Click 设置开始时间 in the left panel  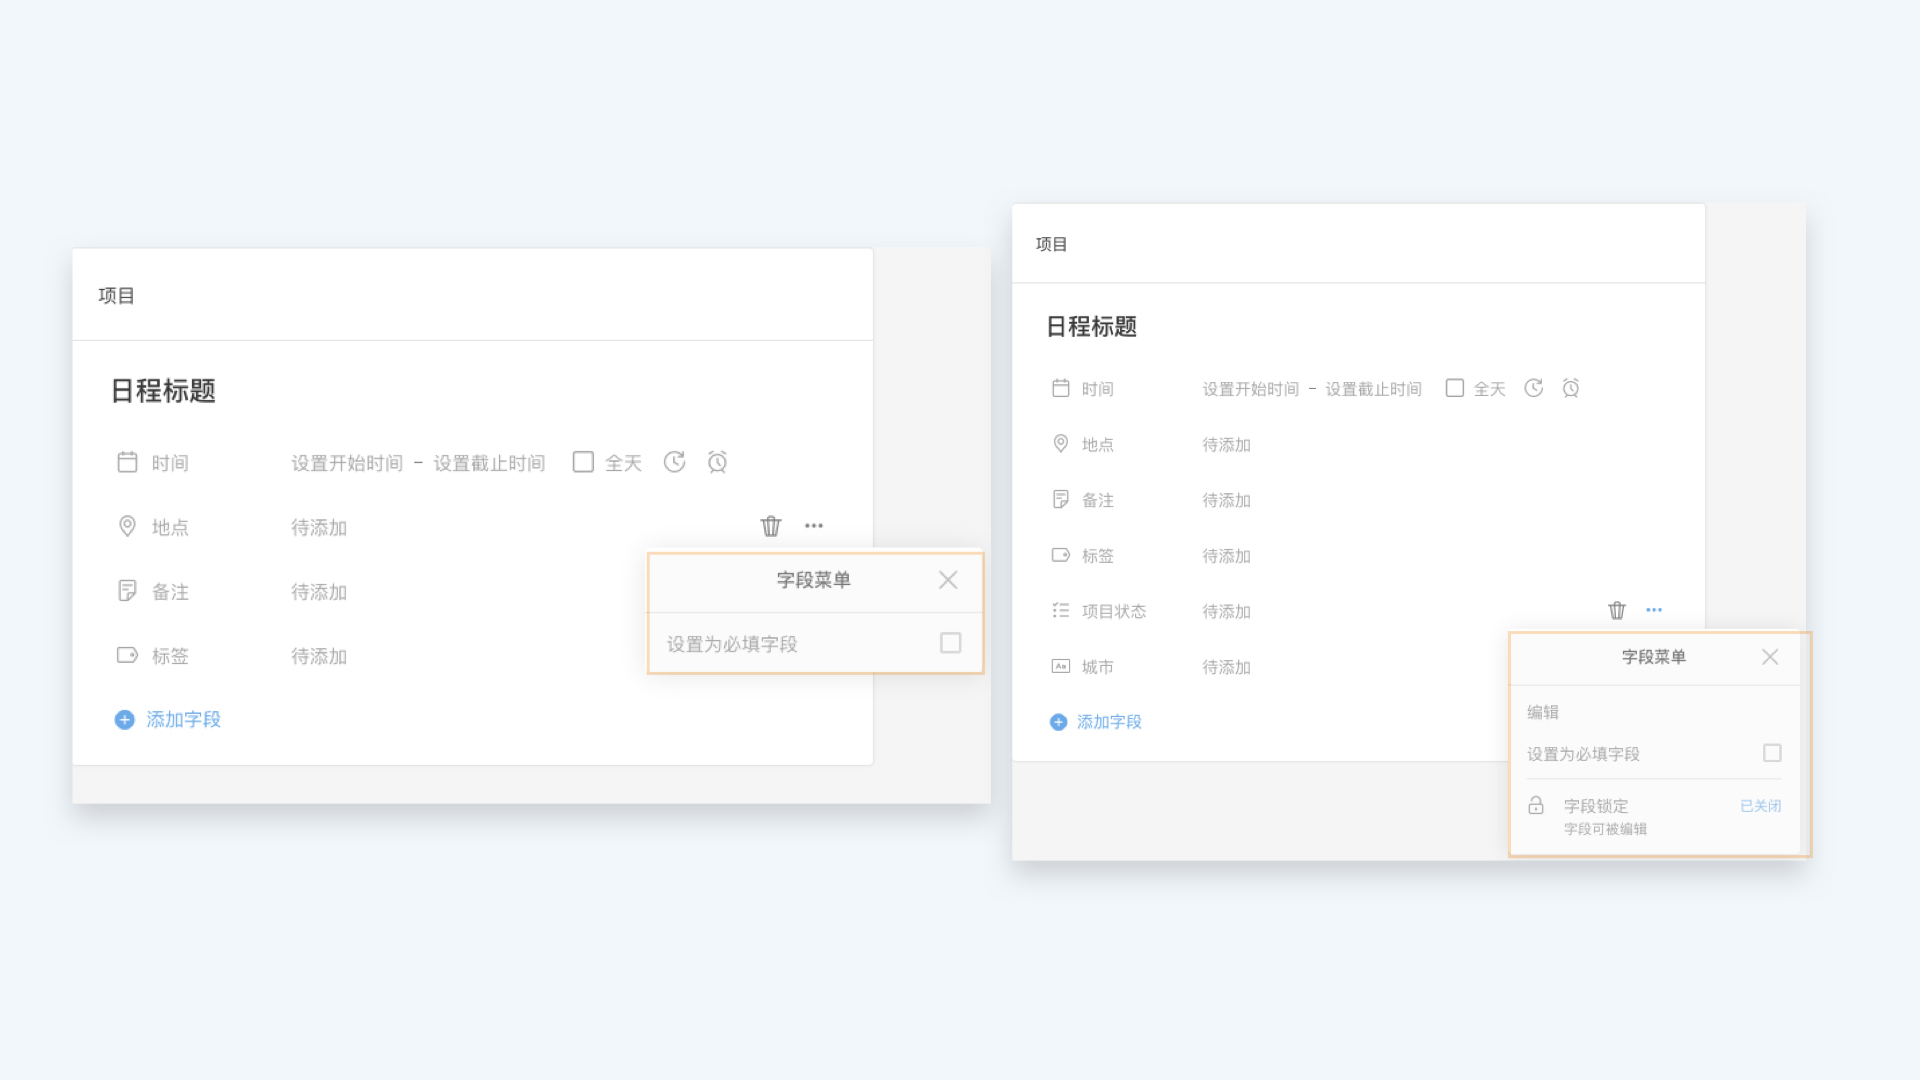point(347,463)
